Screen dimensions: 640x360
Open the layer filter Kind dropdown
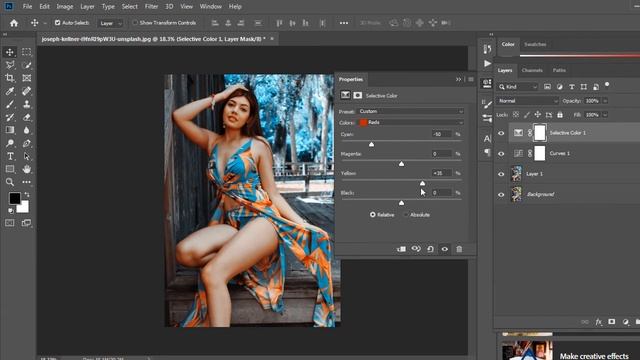point(518,87)
